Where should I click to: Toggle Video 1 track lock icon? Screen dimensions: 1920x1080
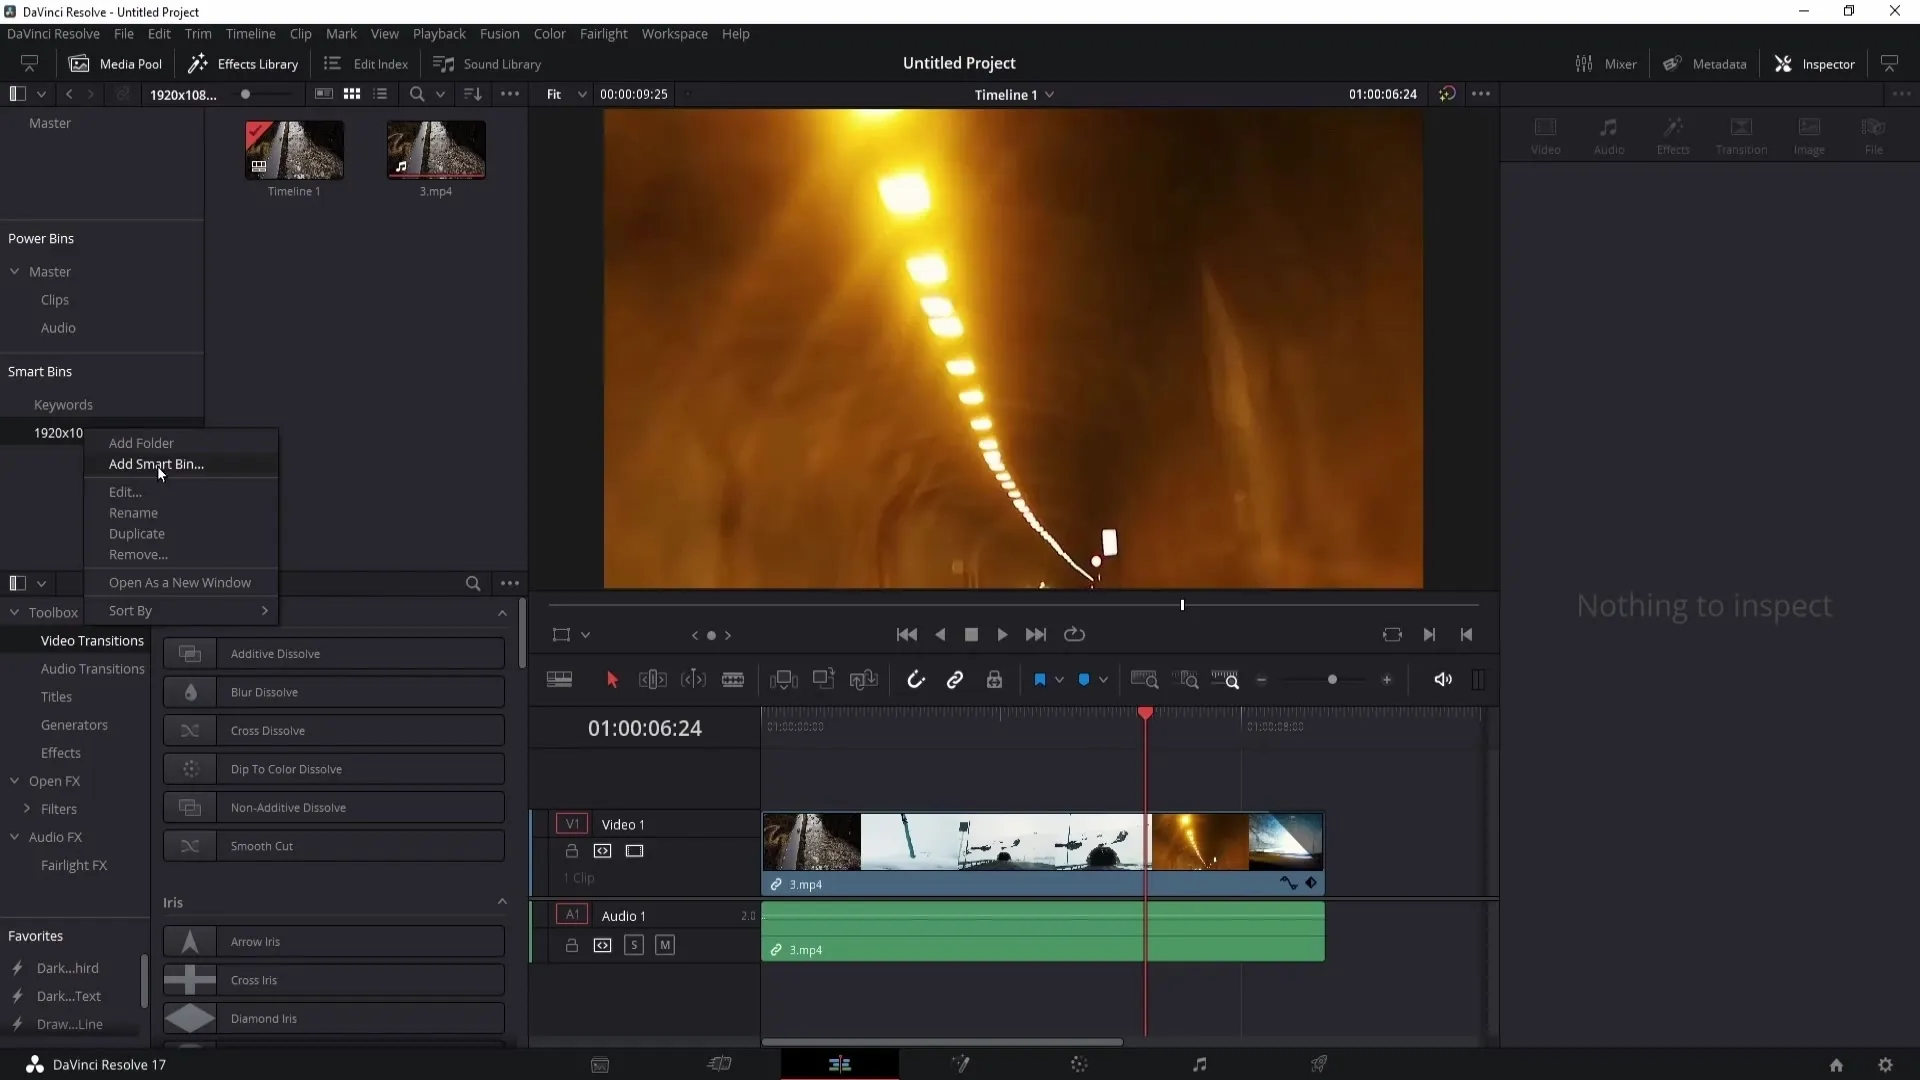[x=572, y=851]
